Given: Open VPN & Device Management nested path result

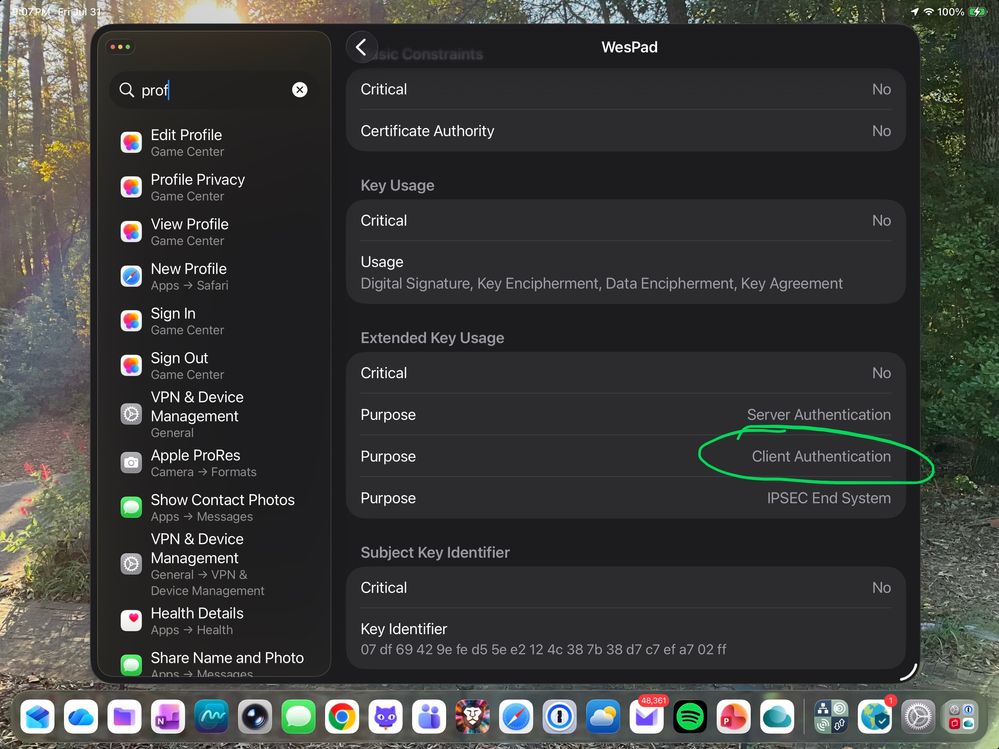Looking at the screenshot, I should [x=214, y=564].
